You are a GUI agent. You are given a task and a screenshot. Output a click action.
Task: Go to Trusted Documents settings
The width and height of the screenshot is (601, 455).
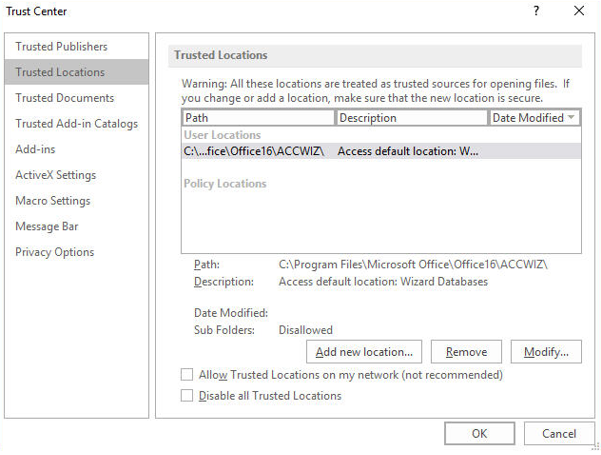click(64, 98)
